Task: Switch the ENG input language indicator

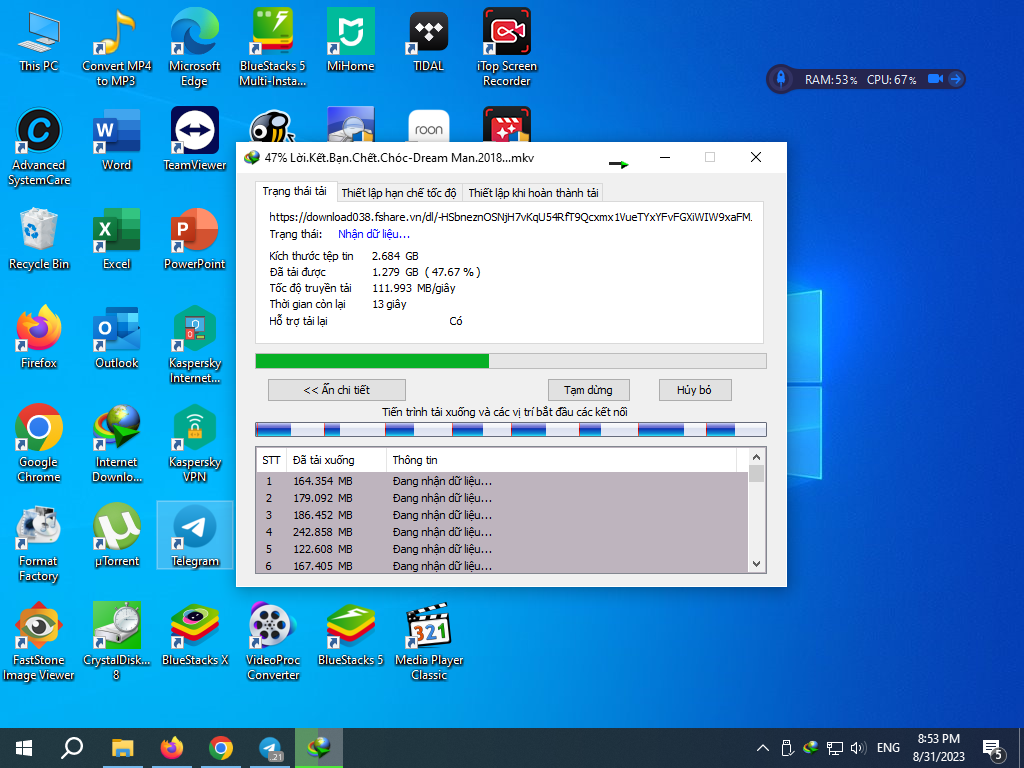Action: [x=888, y=748]
